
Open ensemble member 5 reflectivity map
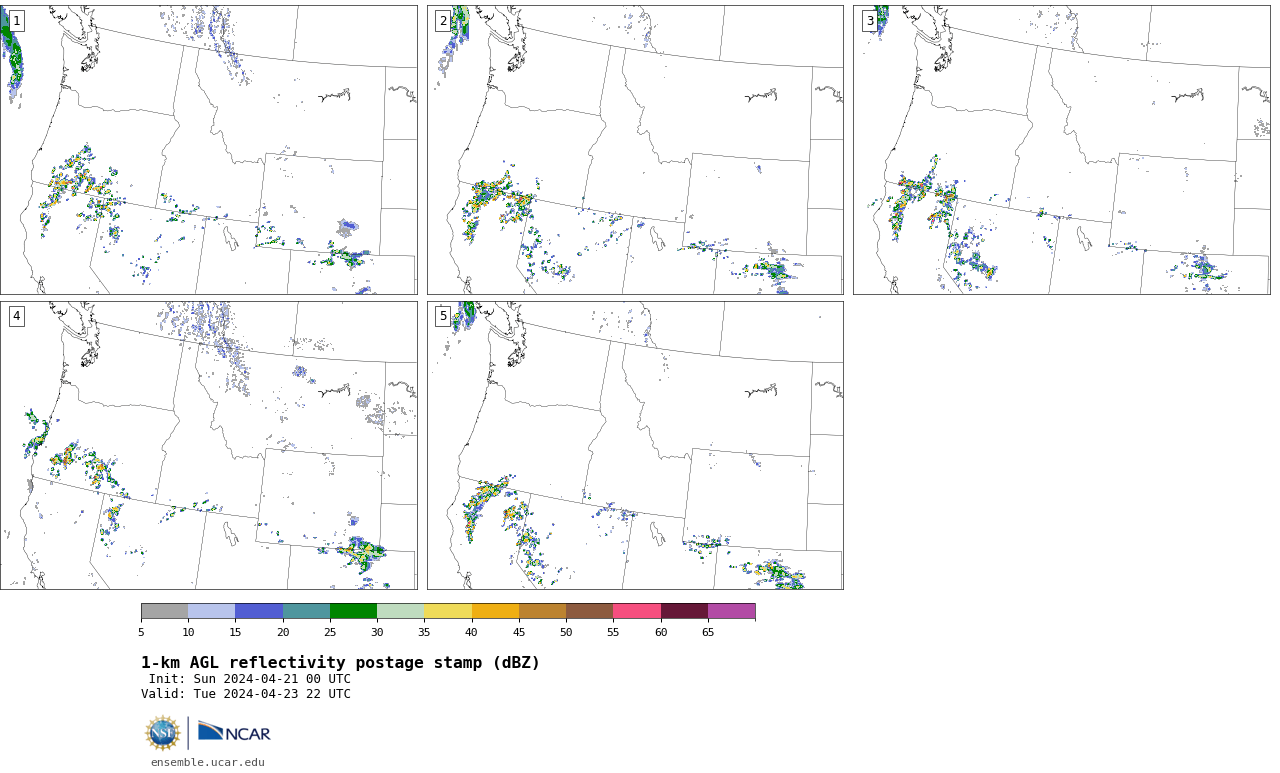[635, 445]
